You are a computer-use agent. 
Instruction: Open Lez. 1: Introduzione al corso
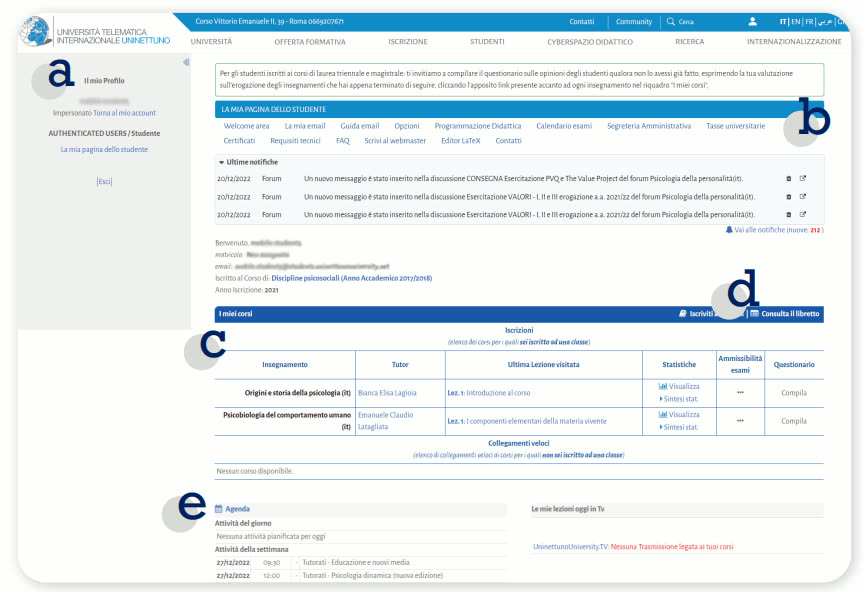point(489,393)
